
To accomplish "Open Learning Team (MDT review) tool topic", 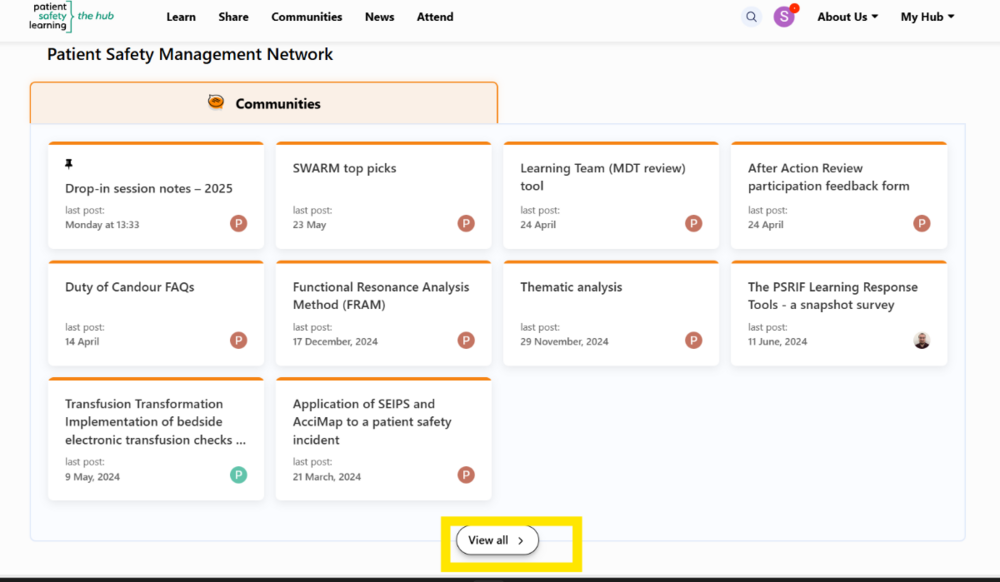I will coord(603,177).
